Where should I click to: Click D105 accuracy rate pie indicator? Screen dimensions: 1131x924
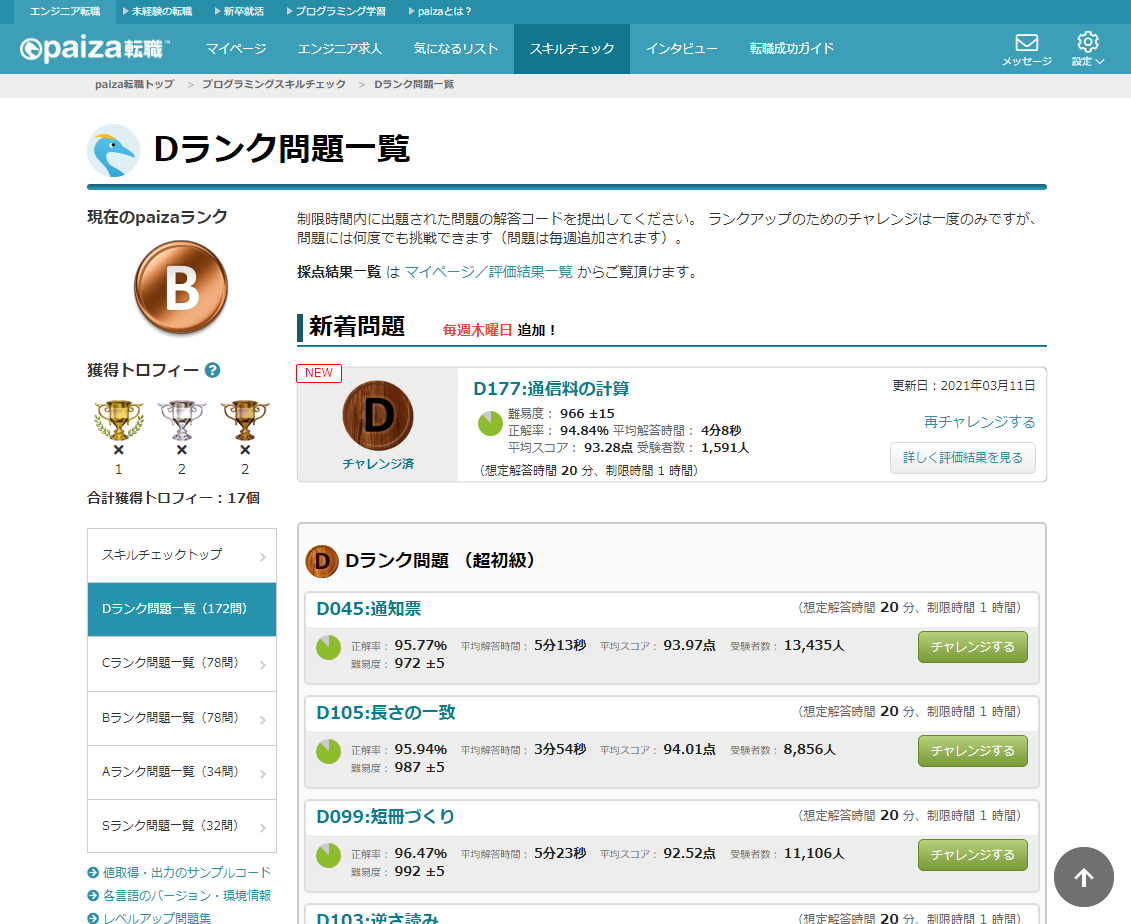[x=329, y=751]
